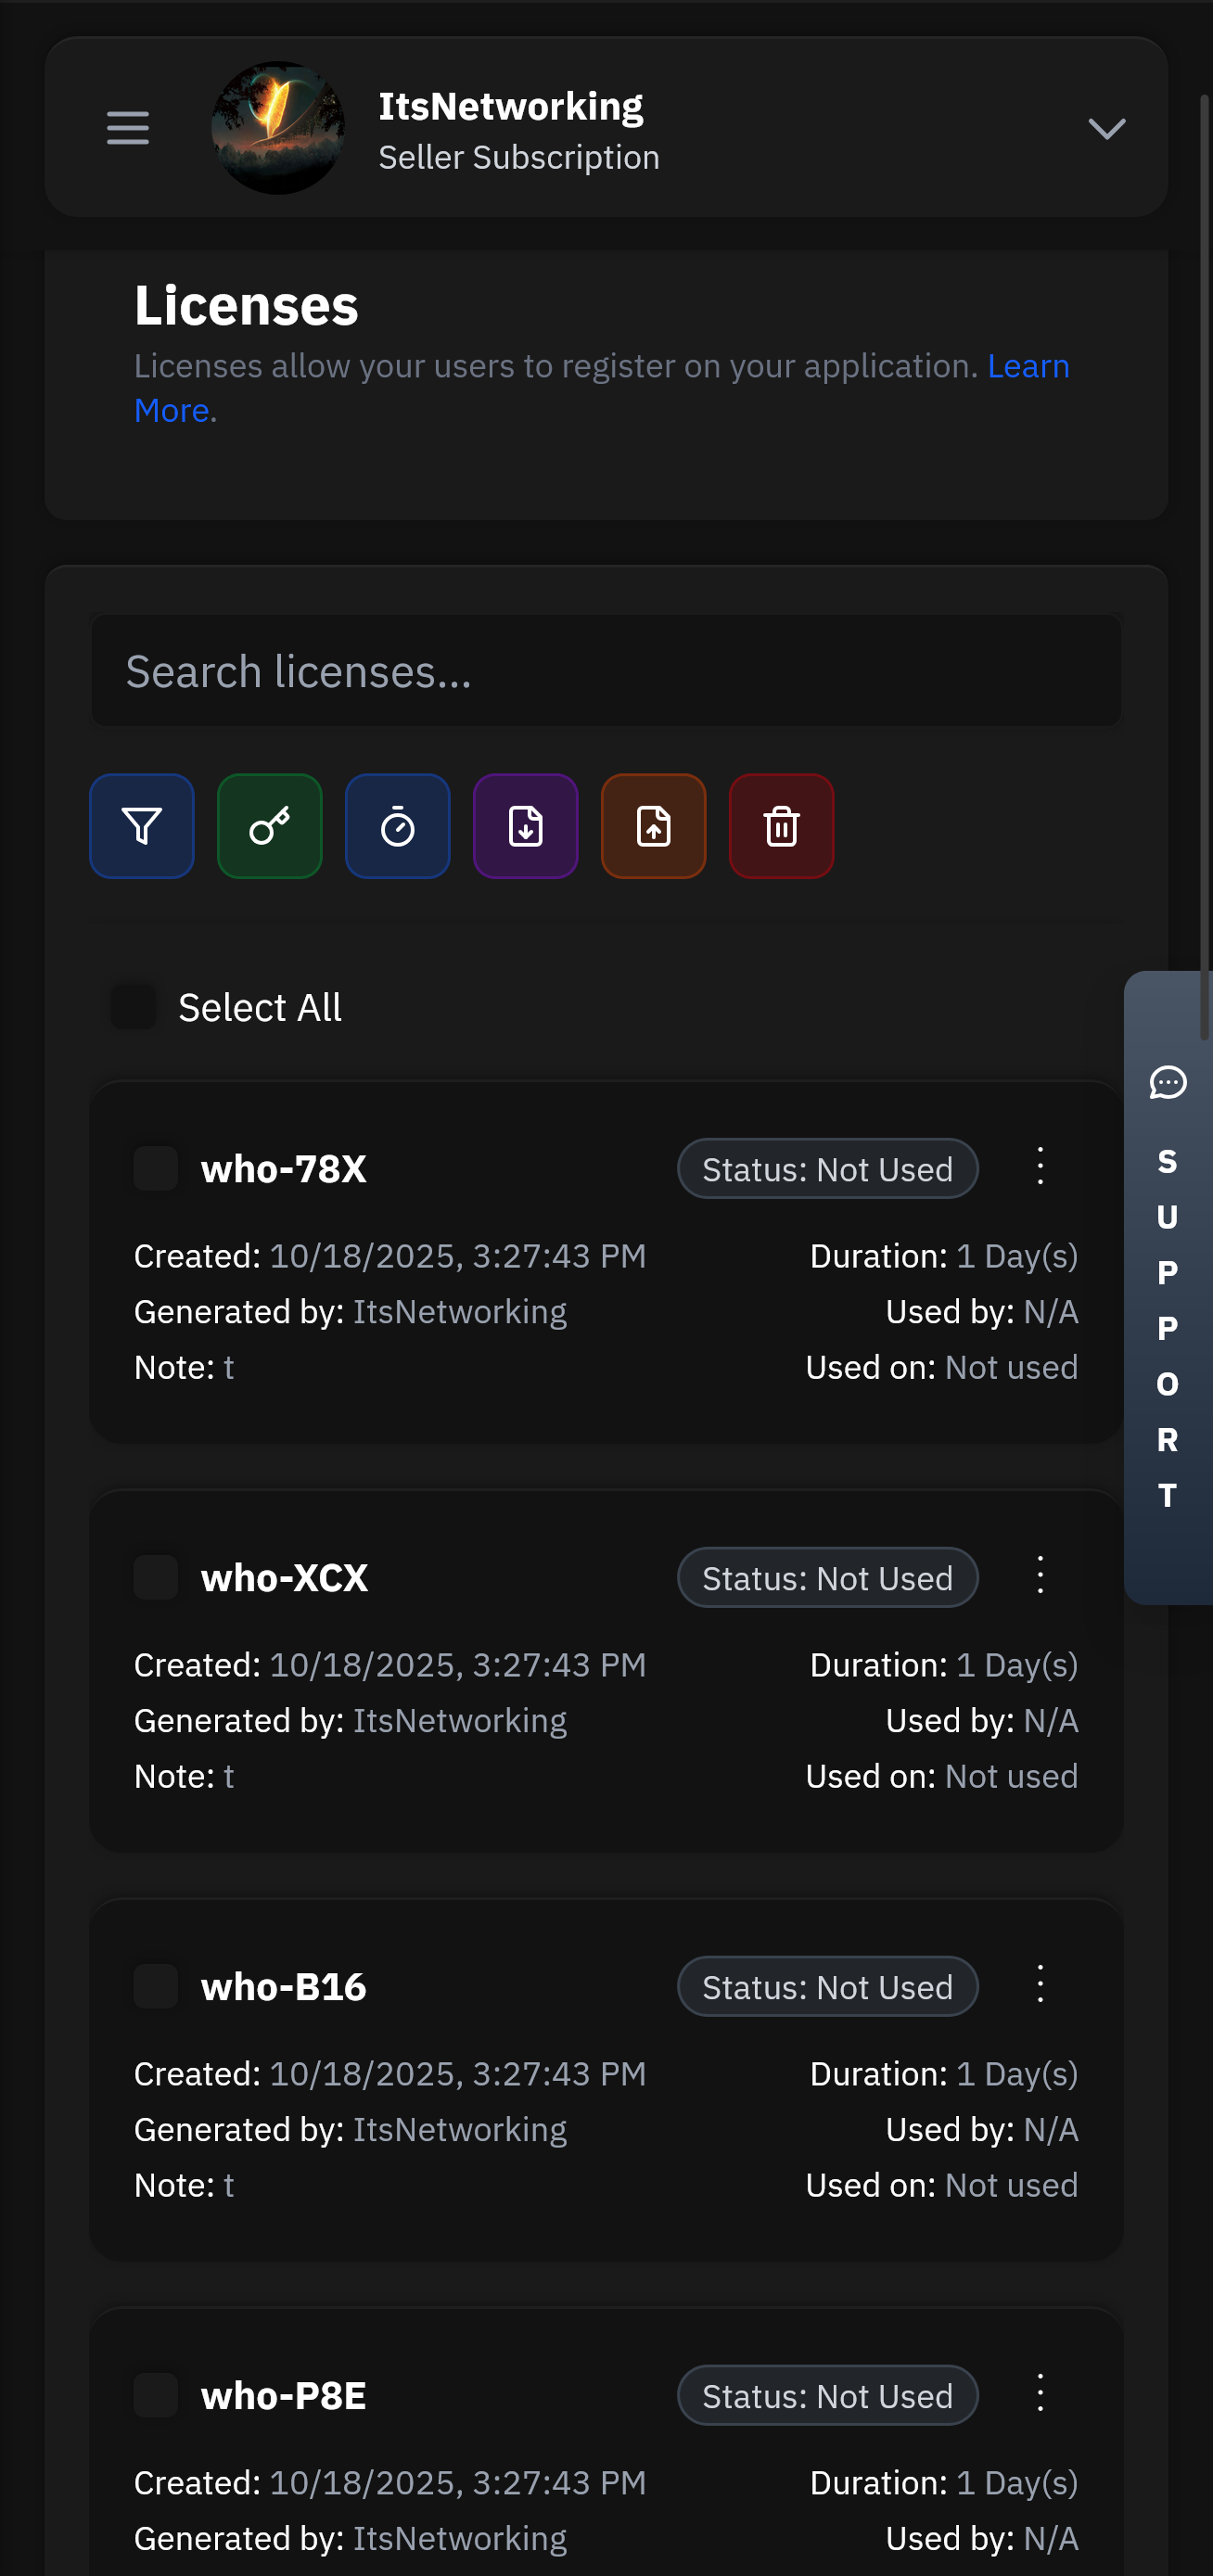Tick the checkbox for license who-XCX
Screen dimensions: 1213x2576
tap(156, 1577)
